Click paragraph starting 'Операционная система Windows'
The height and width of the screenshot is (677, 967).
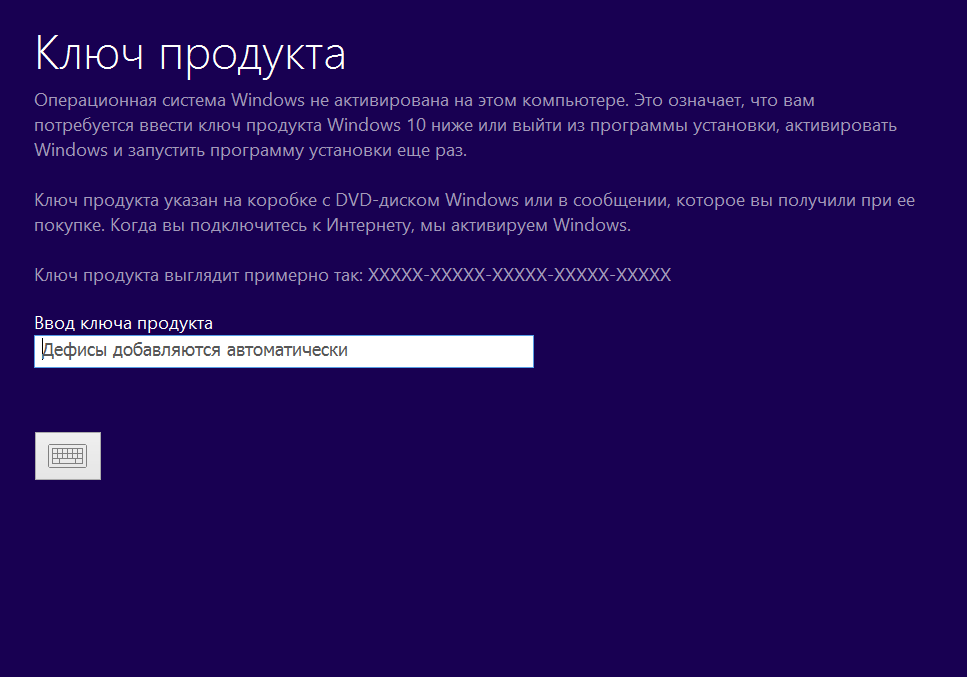[466, 125]
